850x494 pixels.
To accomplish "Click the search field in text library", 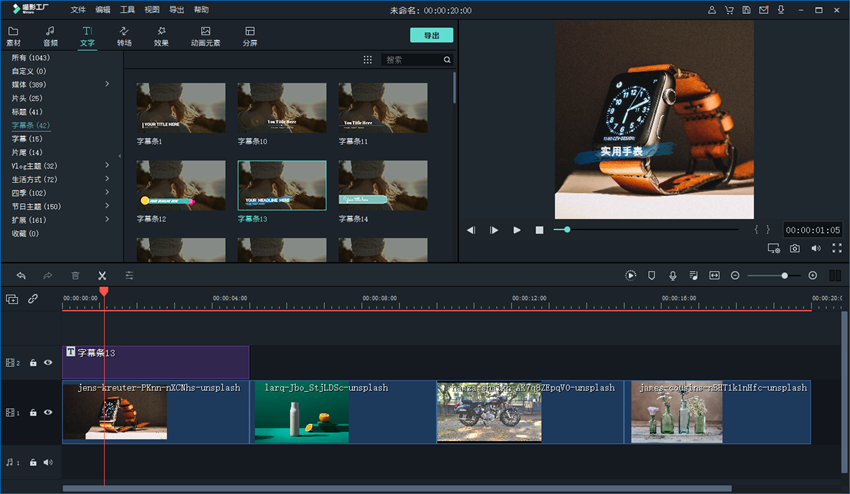I will click(412, 60).
